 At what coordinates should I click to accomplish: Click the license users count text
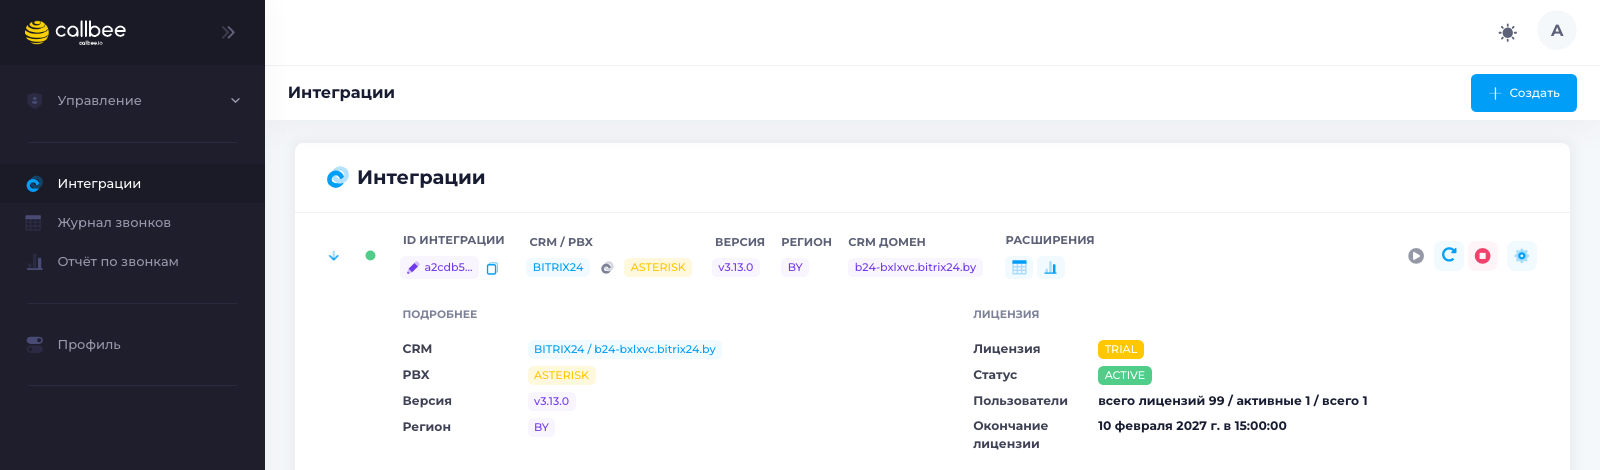tap(1233, 401)
